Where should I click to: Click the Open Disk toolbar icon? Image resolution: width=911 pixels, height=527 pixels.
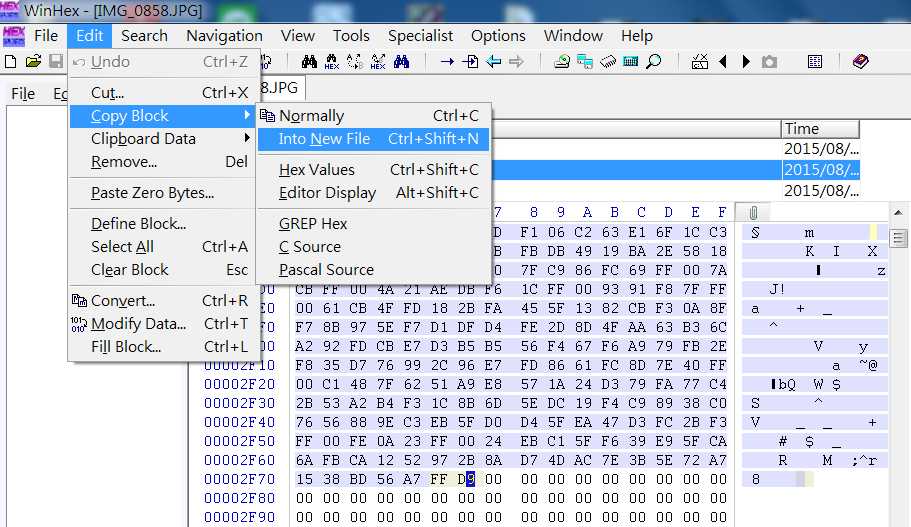click(561, 61)
